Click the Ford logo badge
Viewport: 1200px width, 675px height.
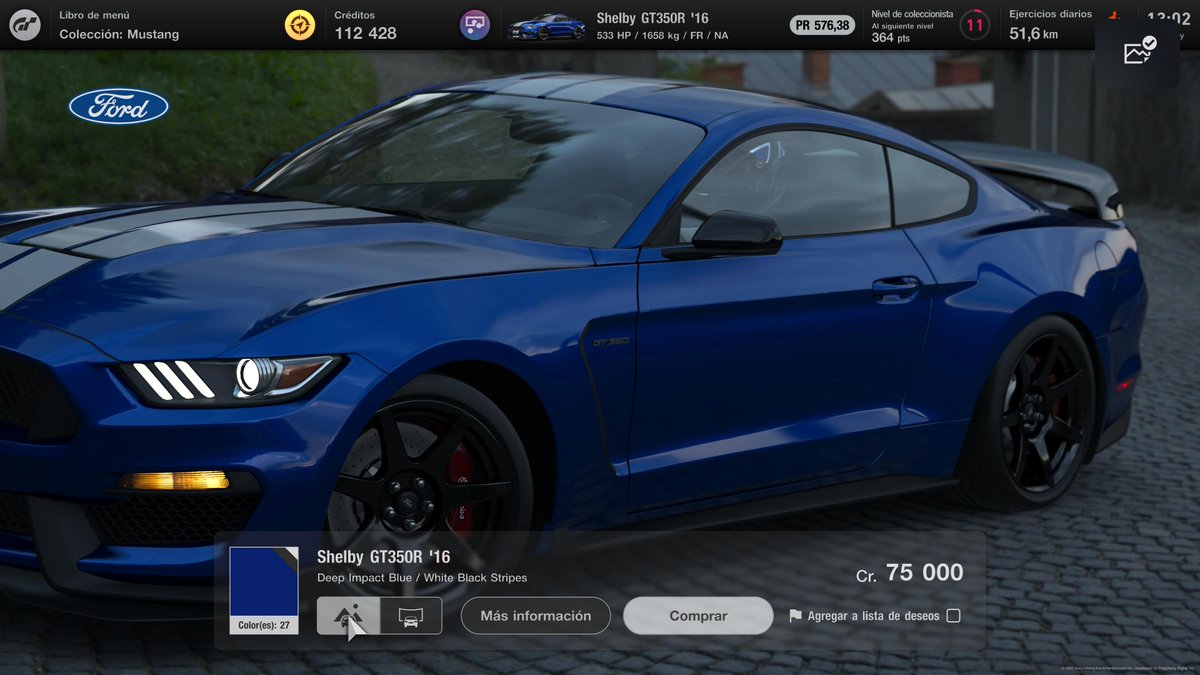[x=119, y=107]
